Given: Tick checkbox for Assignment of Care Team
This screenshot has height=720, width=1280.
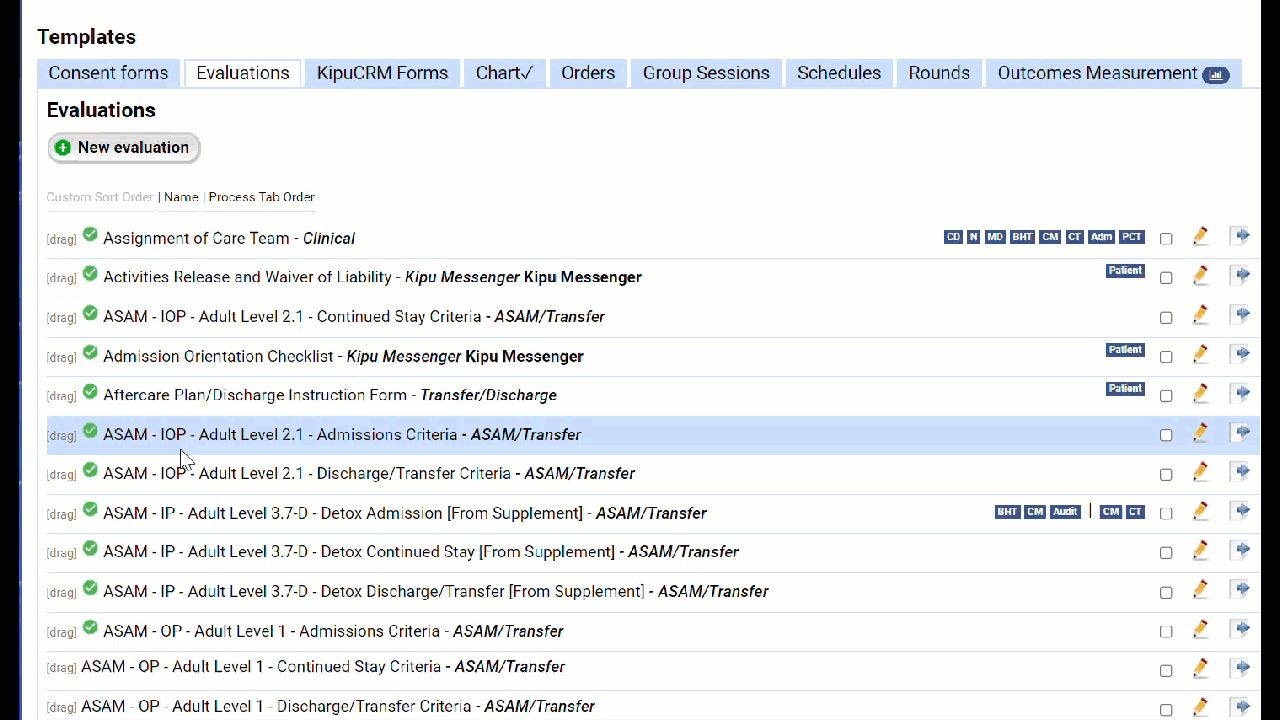Looking at the screenshot, I should click(1166, 239).
